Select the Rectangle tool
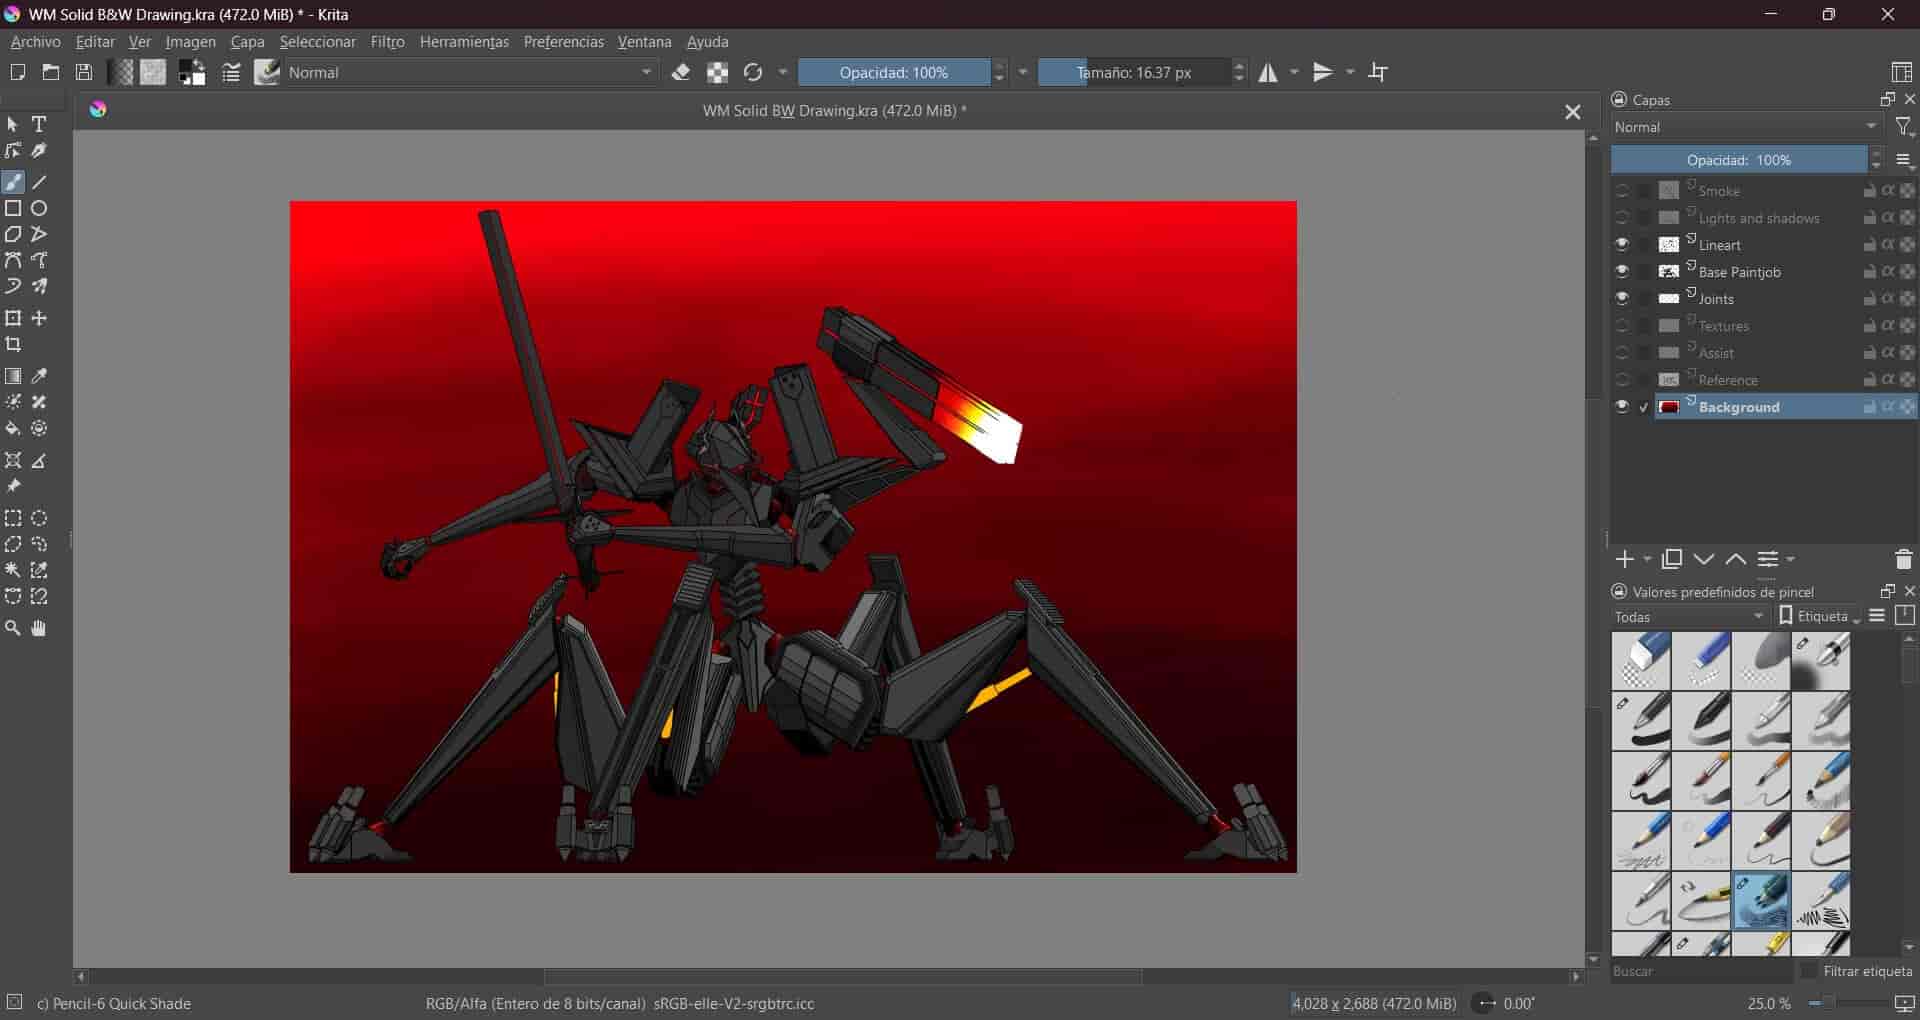The width and height of the screenshot is (1920, 1020). point(13,209)
